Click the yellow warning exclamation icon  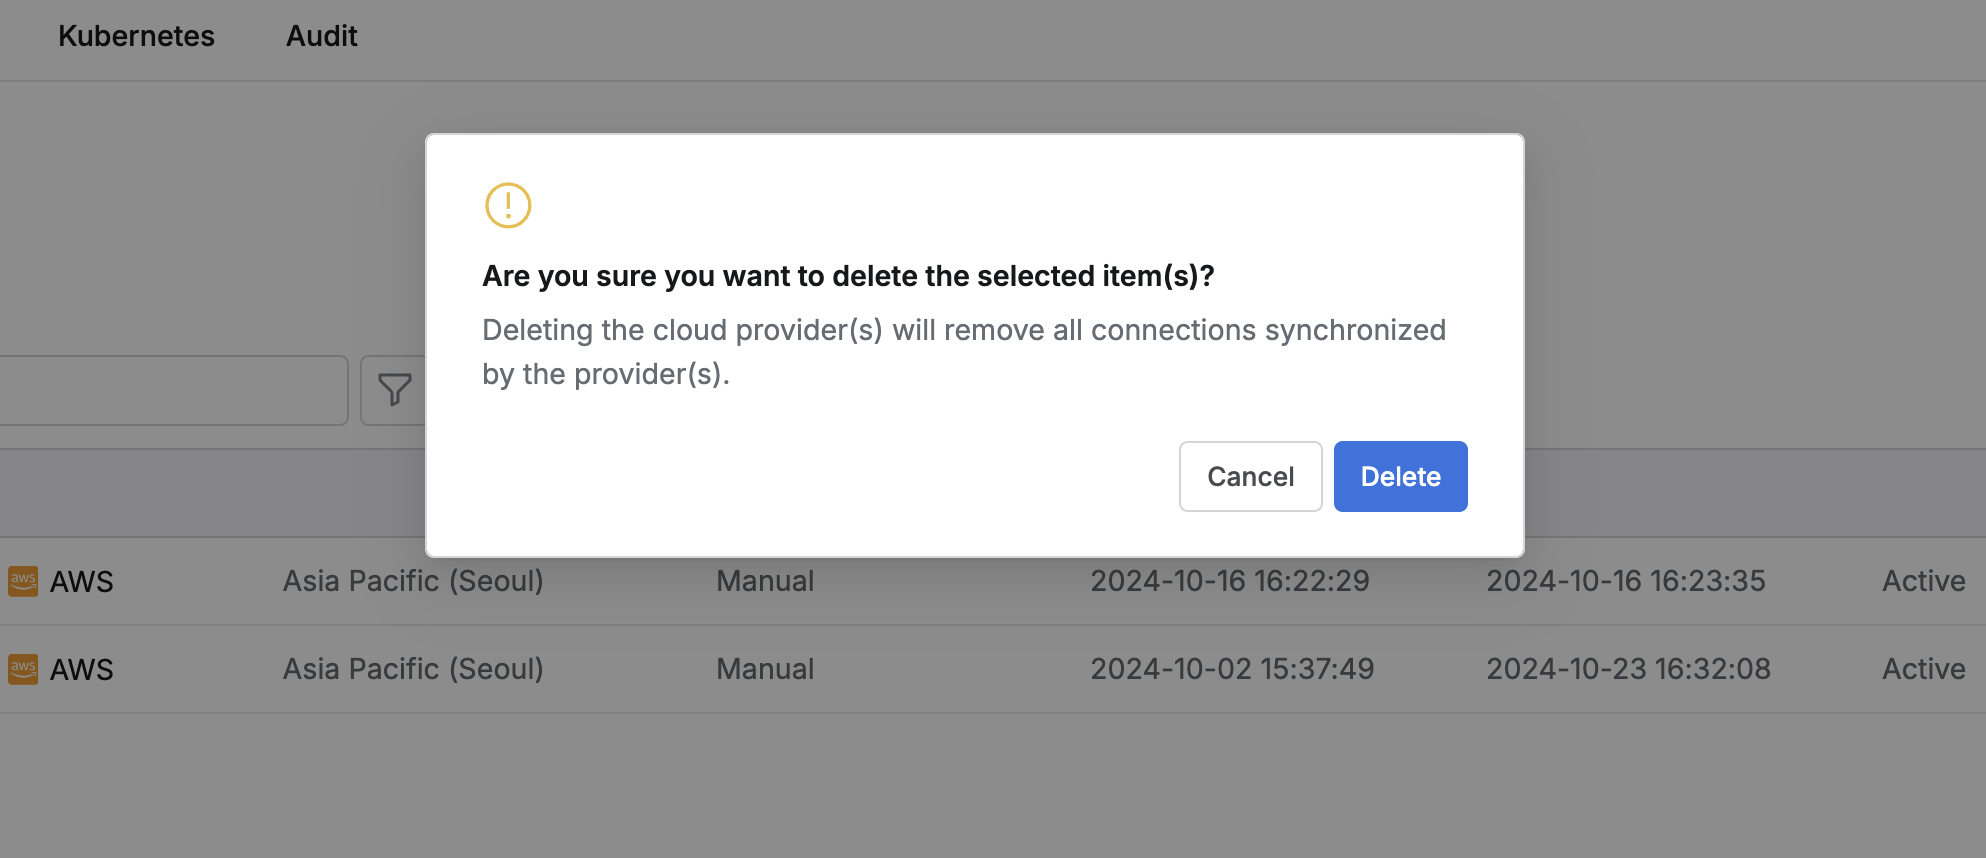click(508, 205)
